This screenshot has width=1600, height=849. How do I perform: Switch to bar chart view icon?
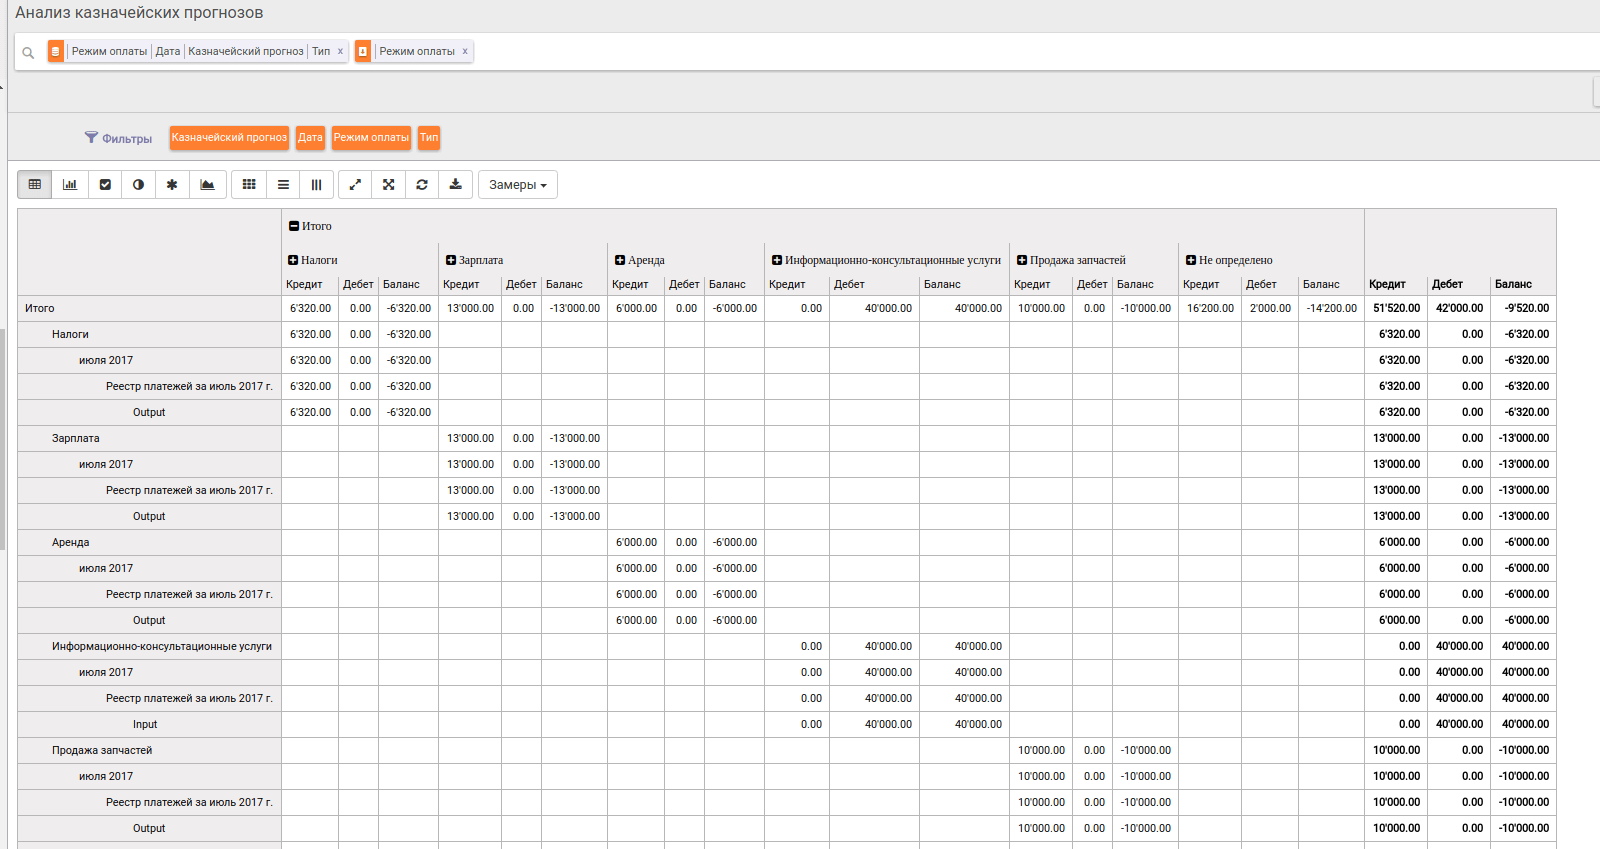70,184
